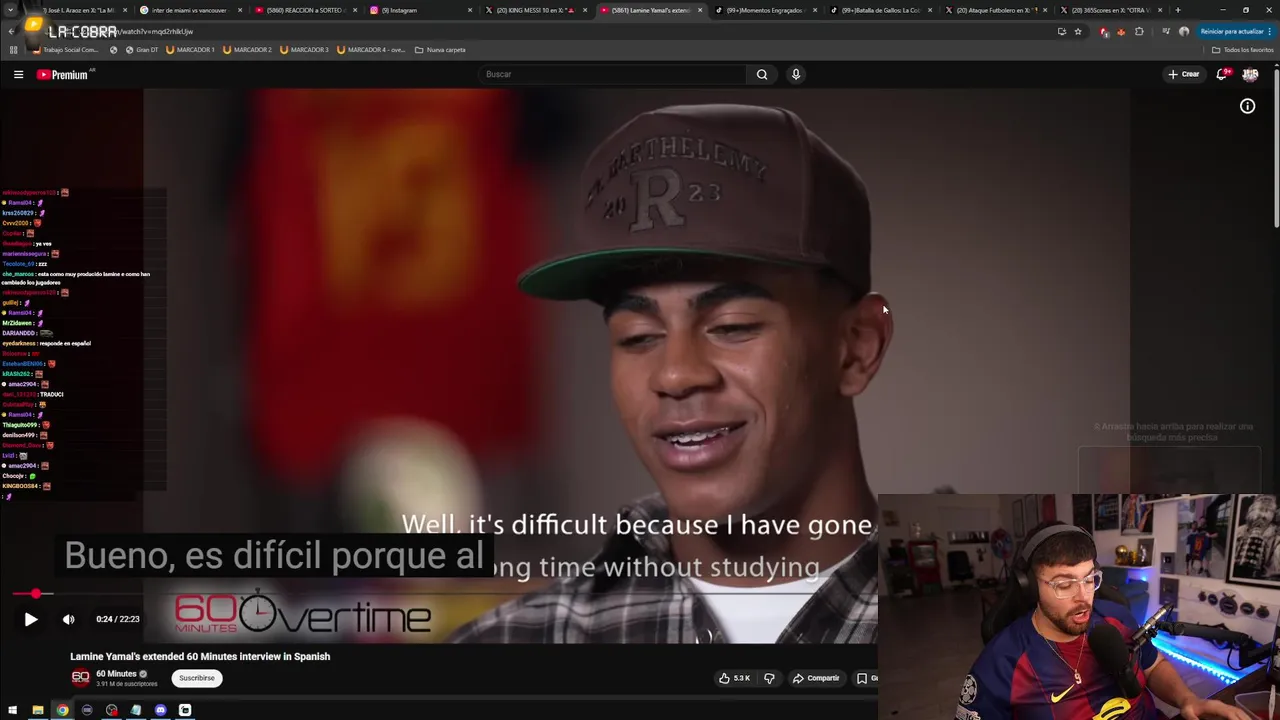Open the Chrome extensions puzzle icon
Screen dimensions: 1280x720
tap(1139, 31)
